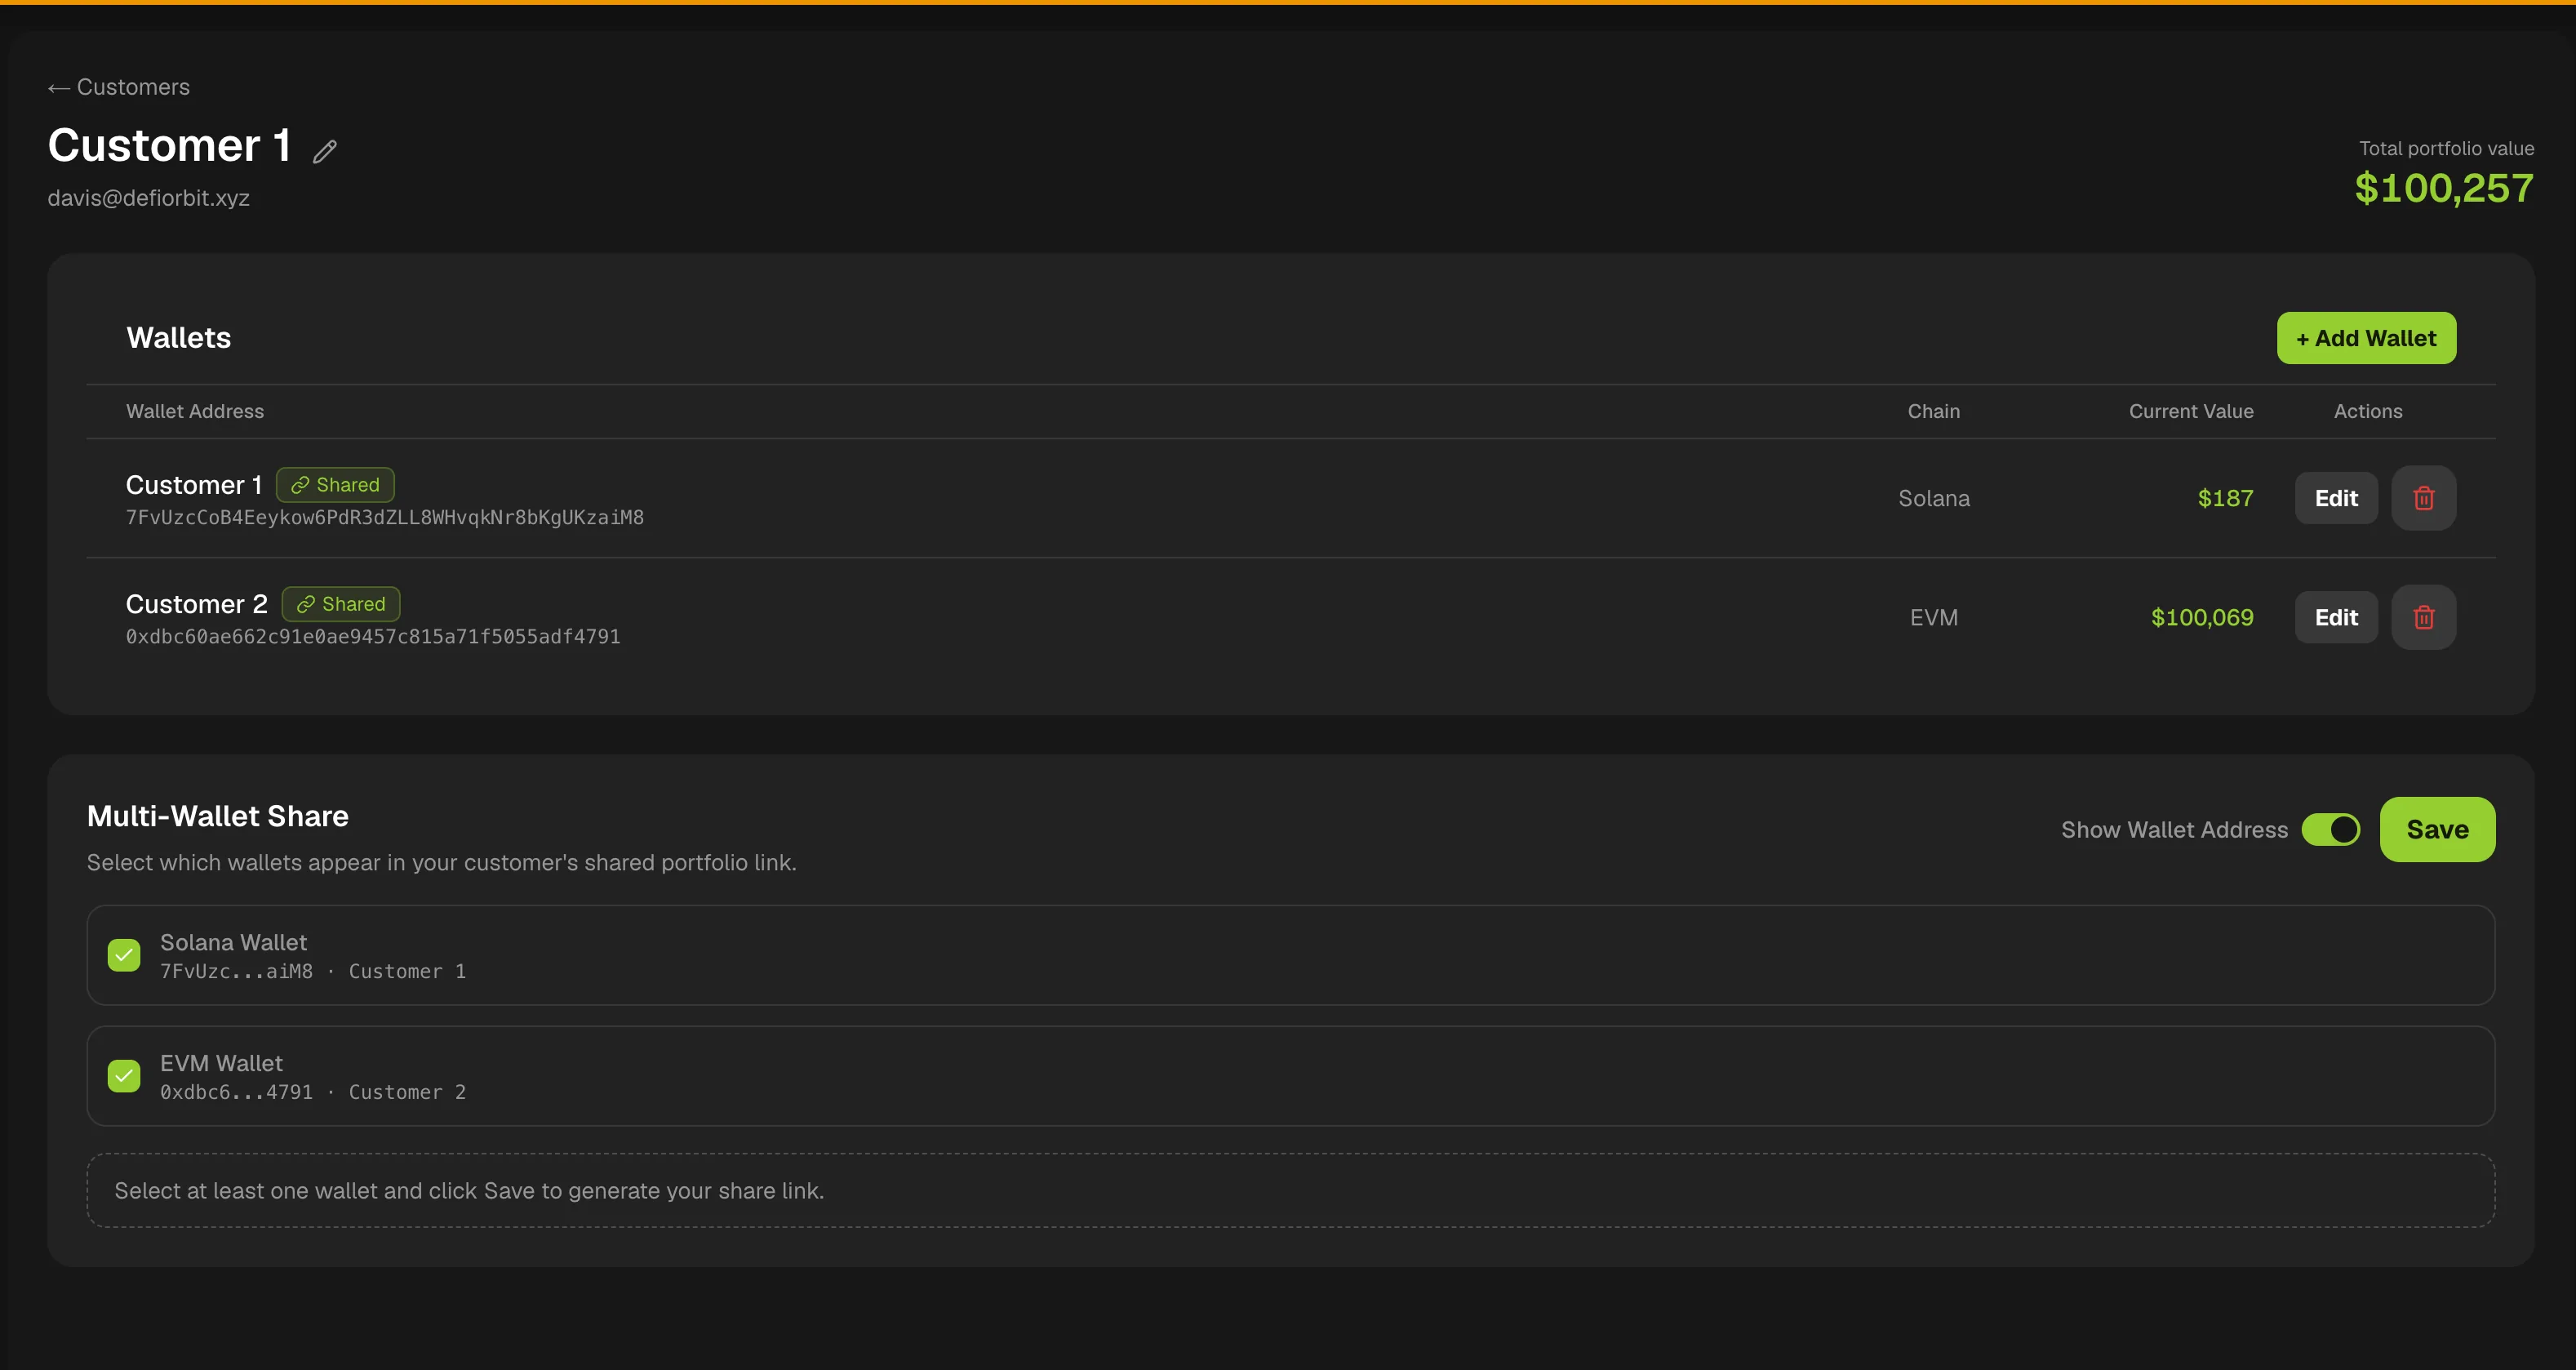Image resolution: width=2576 pixels, height=1370 pixels.
Task: Click the Customer 1 page title
Action: pyautogui.click(x=170, y=146)
